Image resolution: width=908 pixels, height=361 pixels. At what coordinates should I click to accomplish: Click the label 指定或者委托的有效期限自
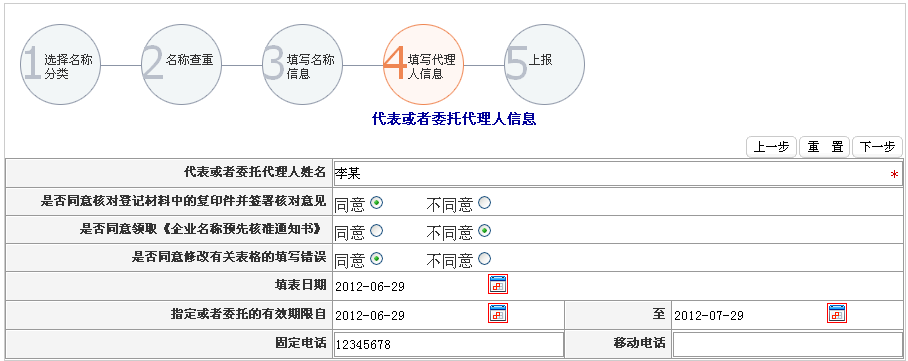248,313
